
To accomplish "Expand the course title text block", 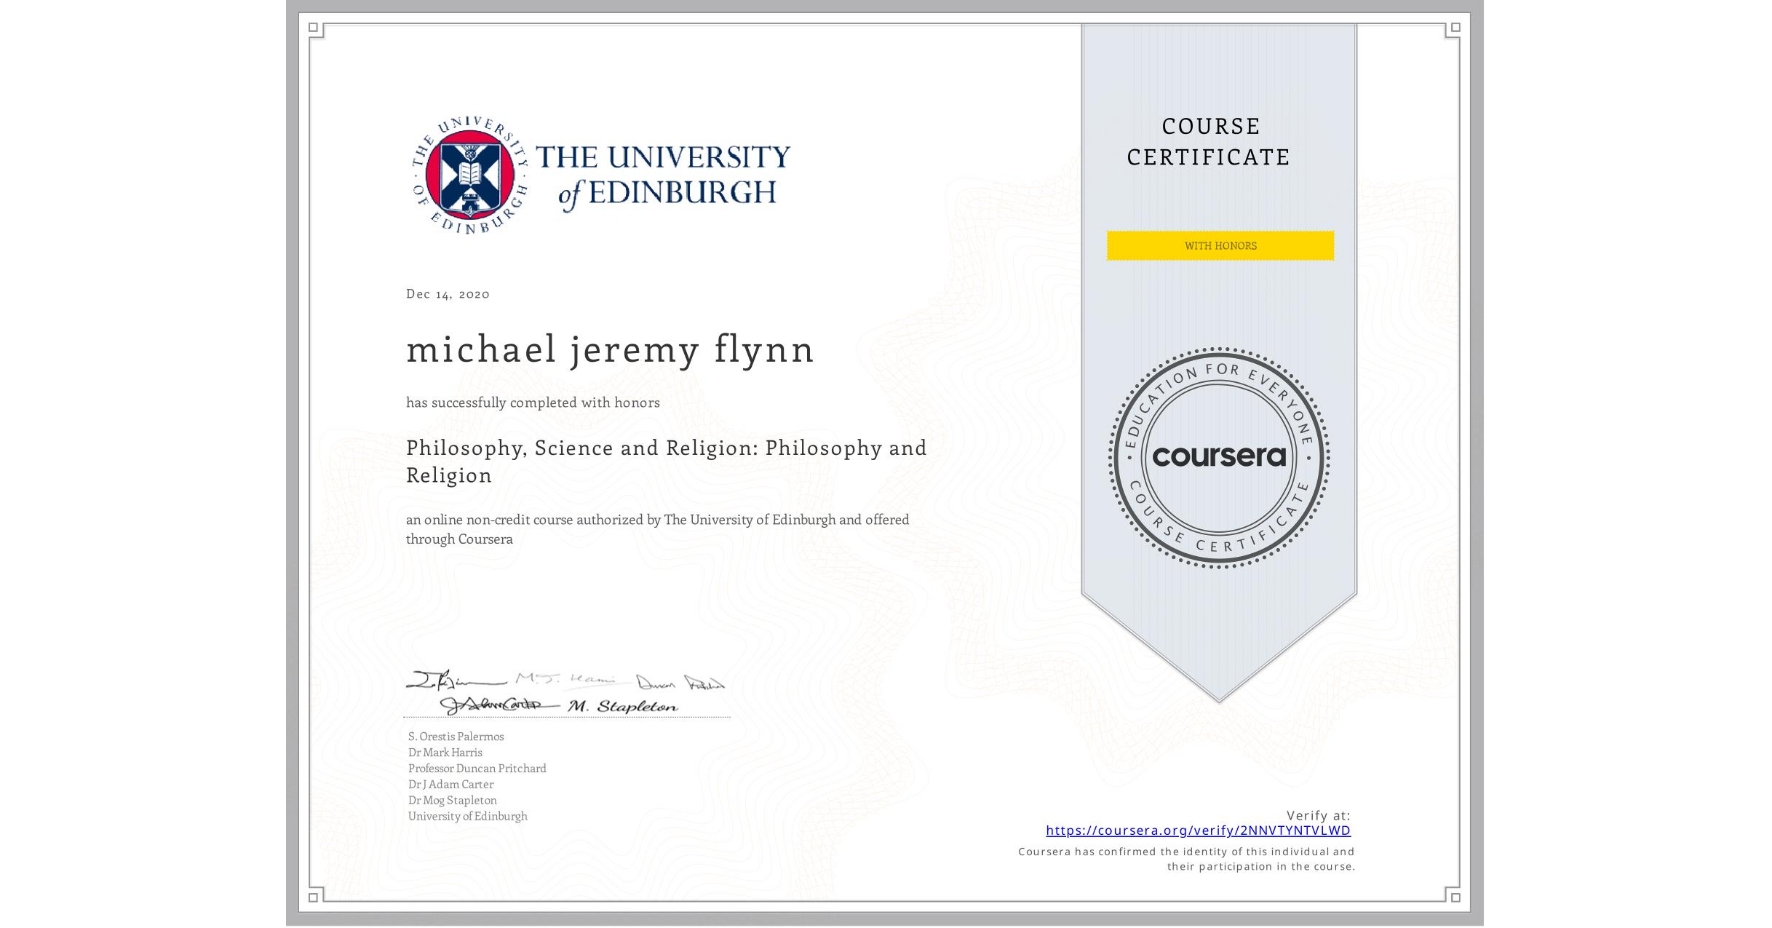I will [x=665, y=461].
